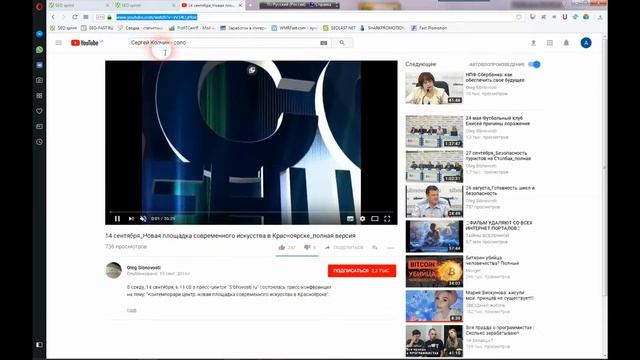This screenshot has width=640, height=360.
Task: Switch to the second SEO sprint tab
Action: [x=145, y=5]
